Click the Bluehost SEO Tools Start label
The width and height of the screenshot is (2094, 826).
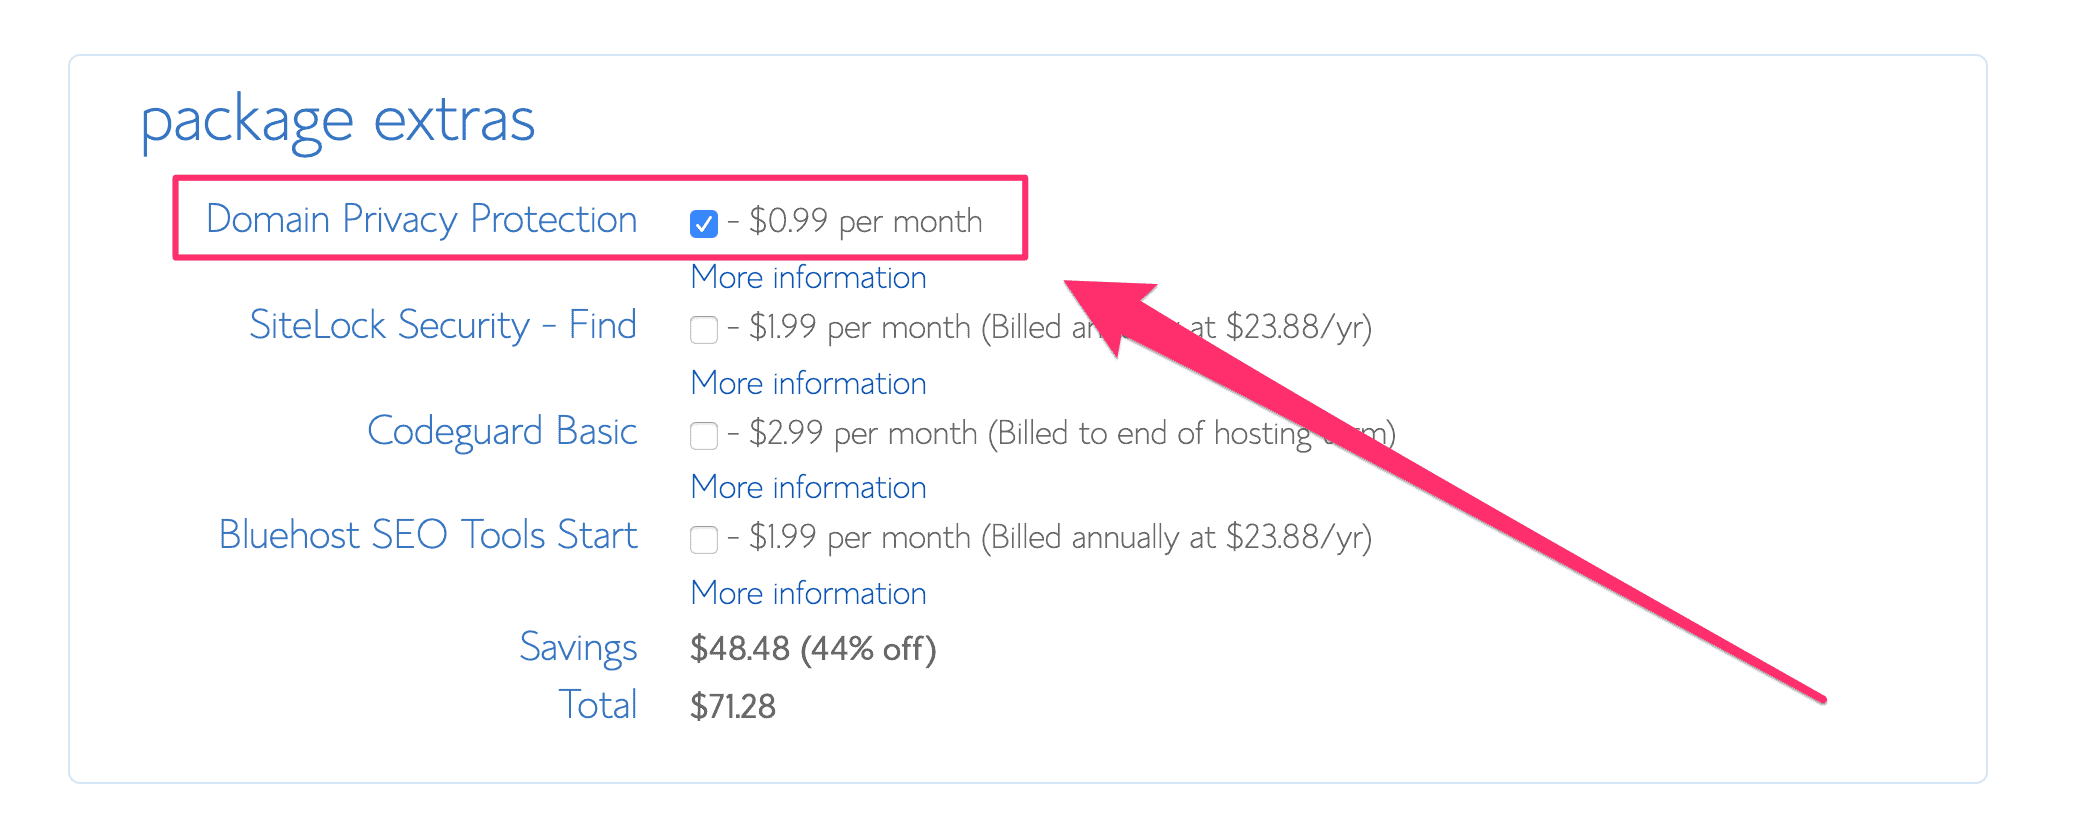[428, 535]
